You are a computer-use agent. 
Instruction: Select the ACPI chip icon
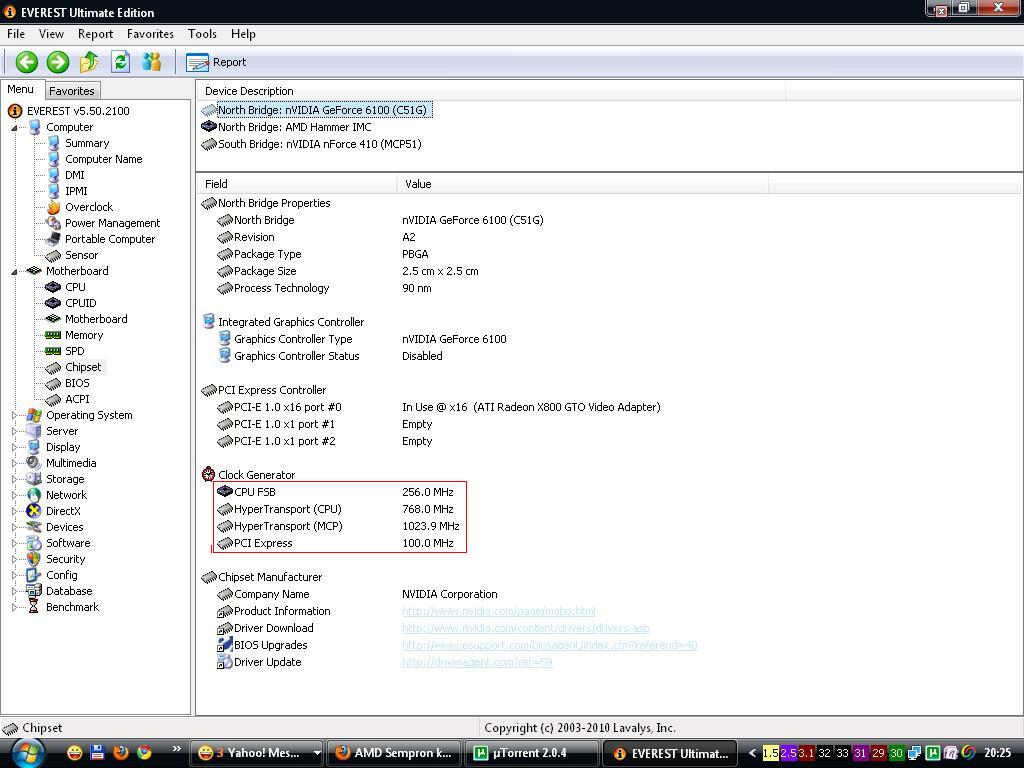[54, 399]
